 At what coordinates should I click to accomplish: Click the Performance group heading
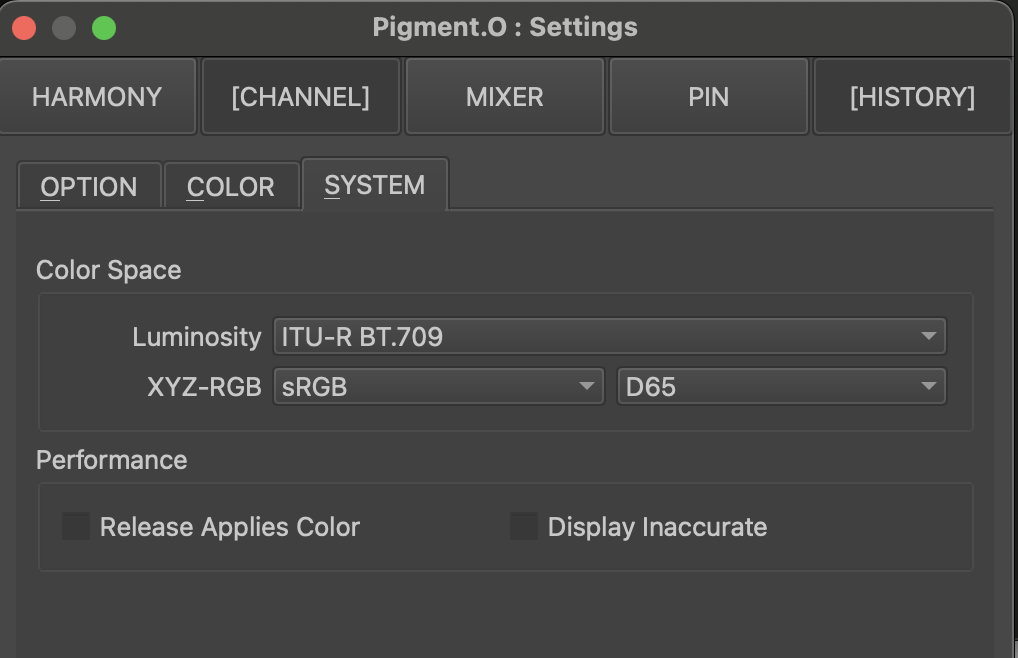coord(112,460)
